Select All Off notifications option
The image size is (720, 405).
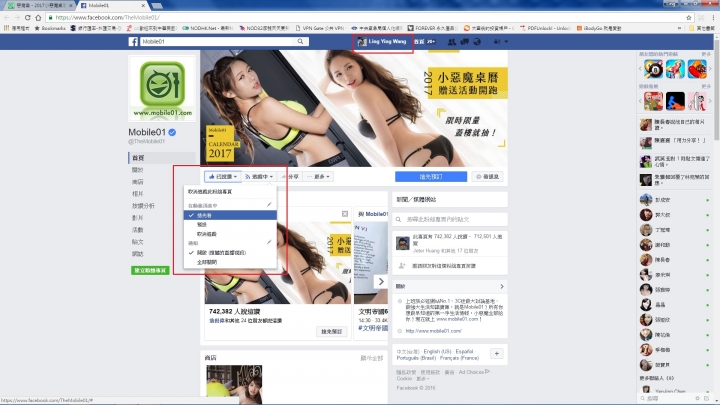[230, 262]
